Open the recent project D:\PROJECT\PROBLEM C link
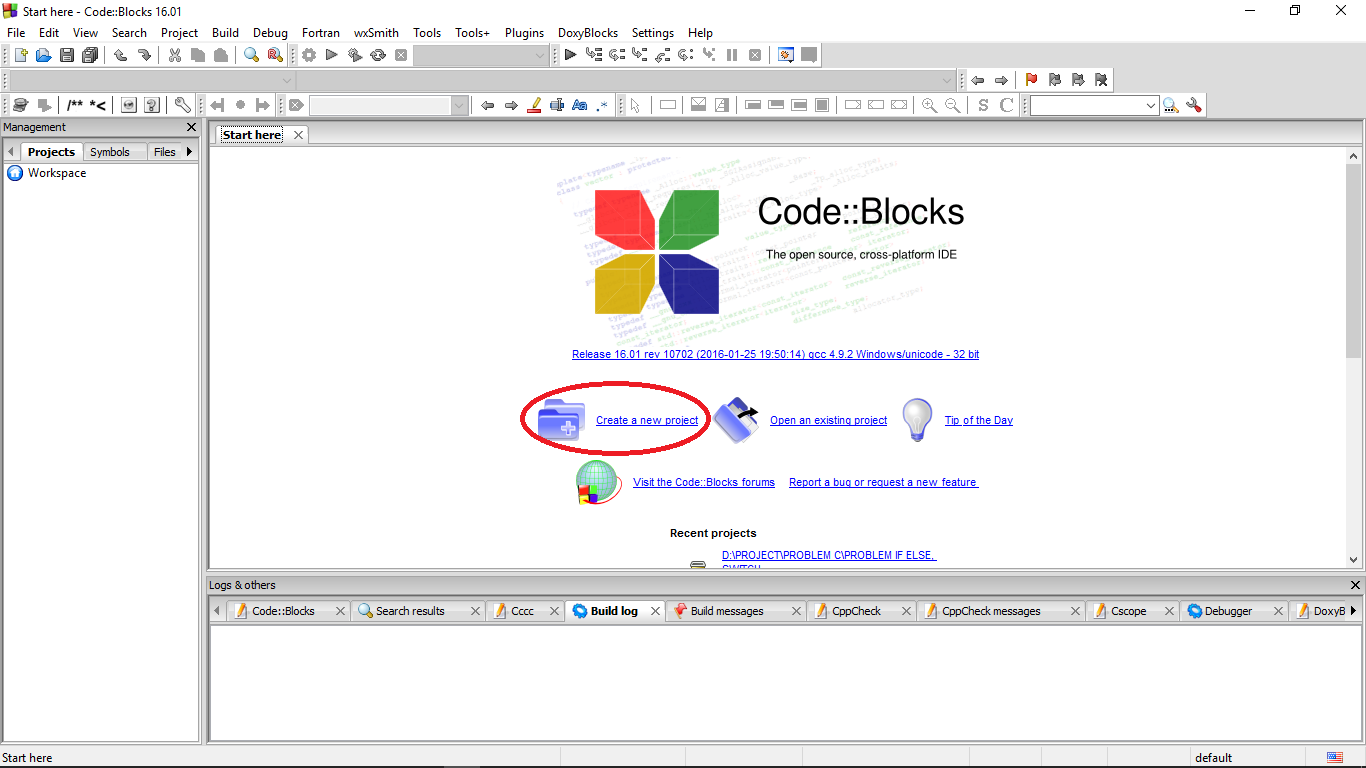 pos(829,555)
